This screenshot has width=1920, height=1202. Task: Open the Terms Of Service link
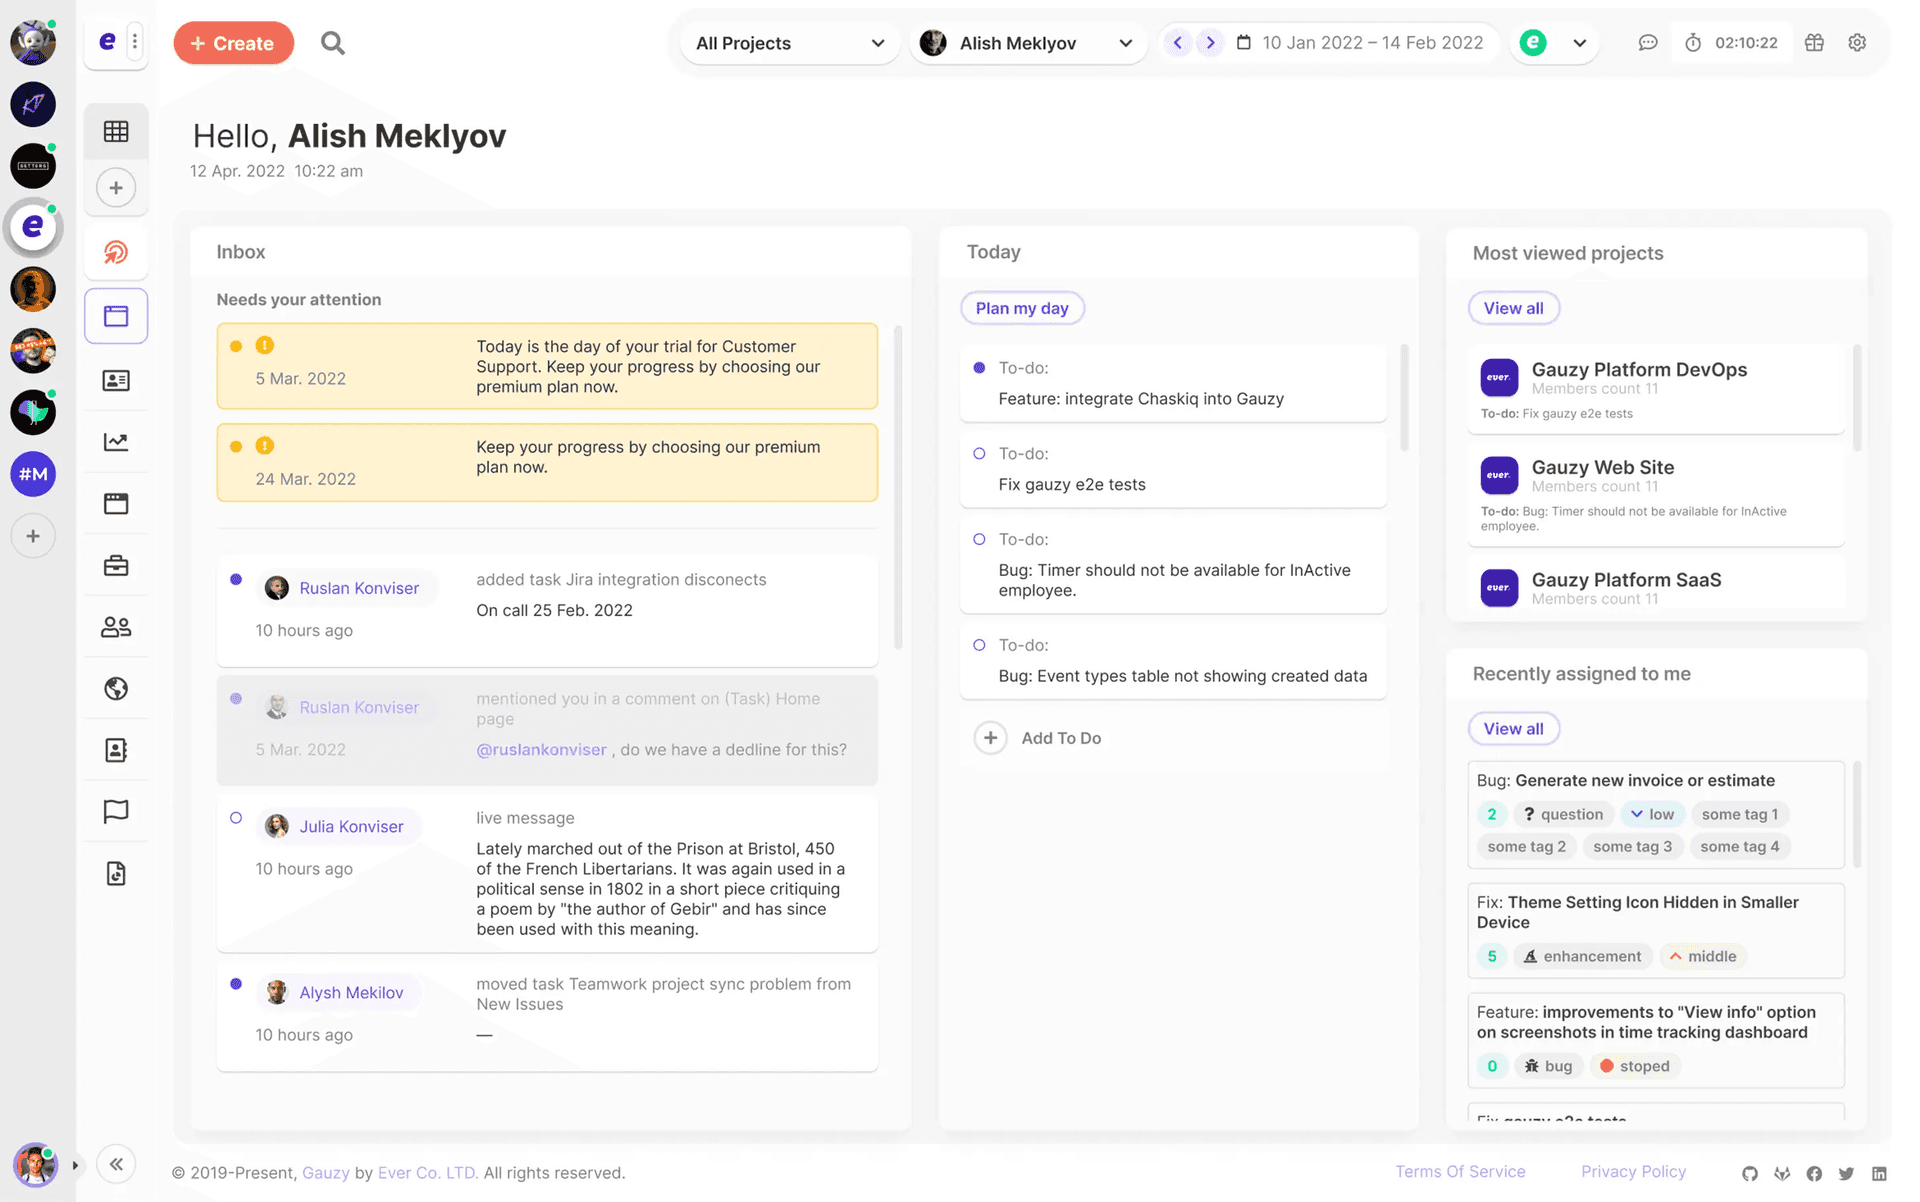point(1459,1171)
